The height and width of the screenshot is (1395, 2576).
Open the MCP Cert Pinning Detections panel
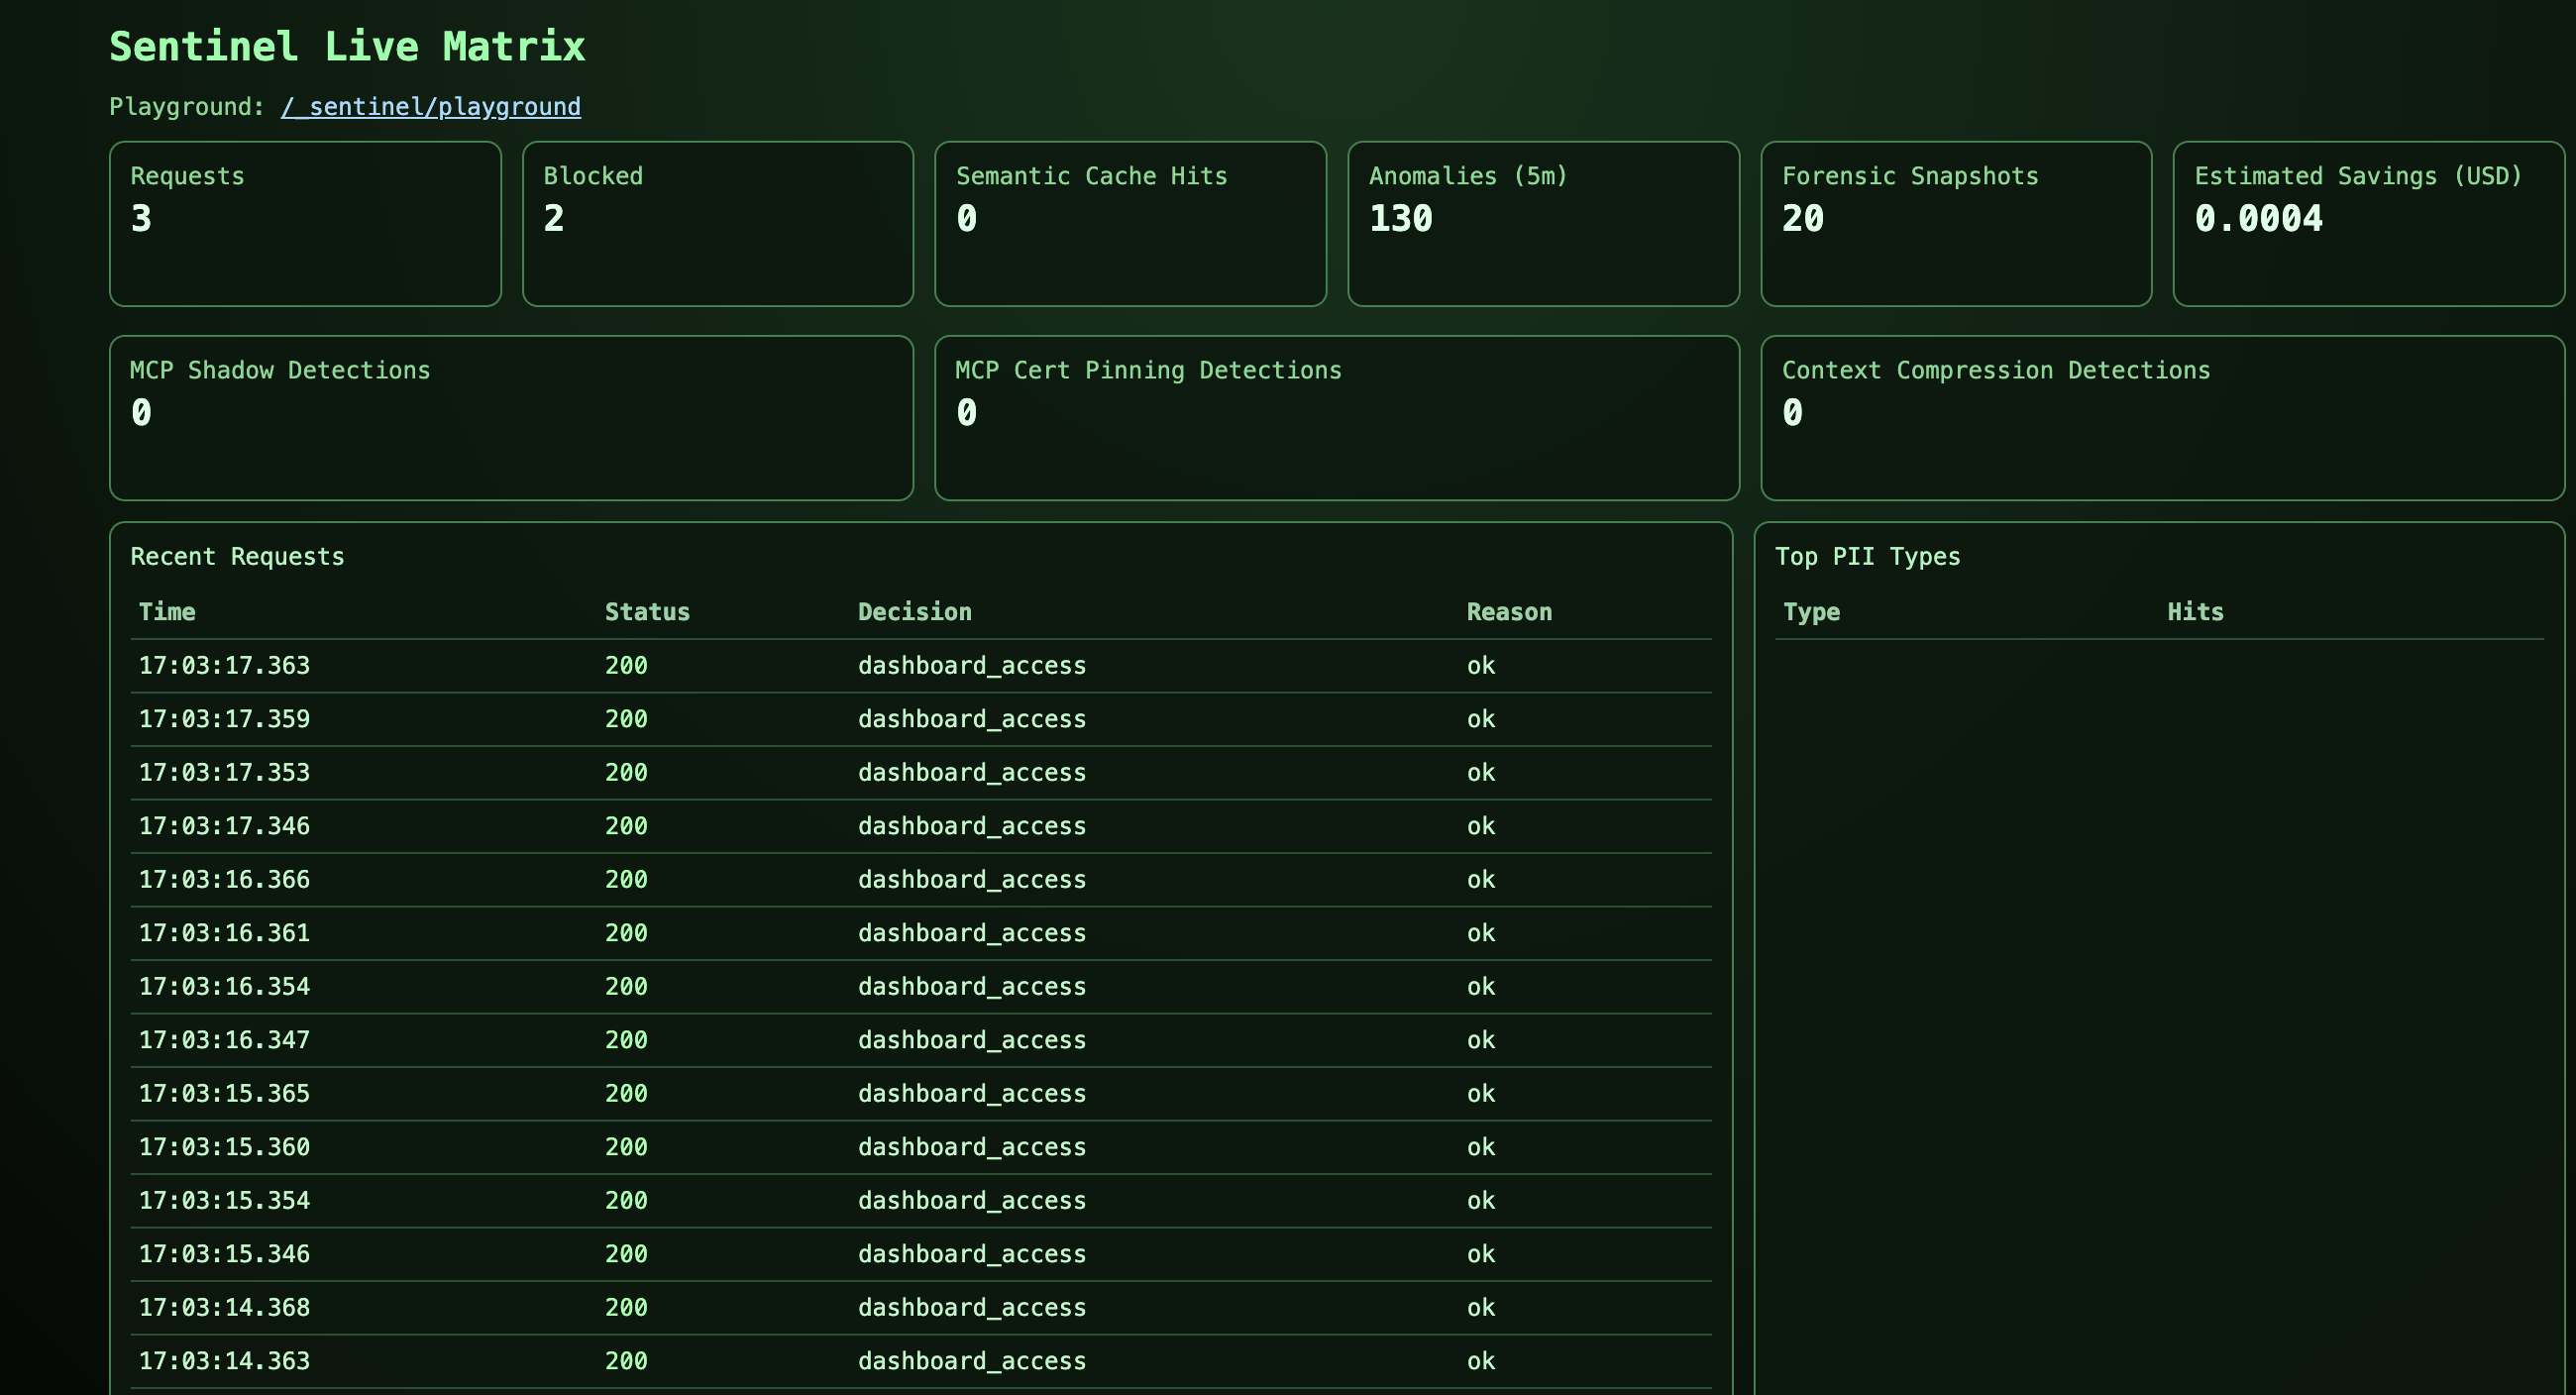[x=1337, y=418]
